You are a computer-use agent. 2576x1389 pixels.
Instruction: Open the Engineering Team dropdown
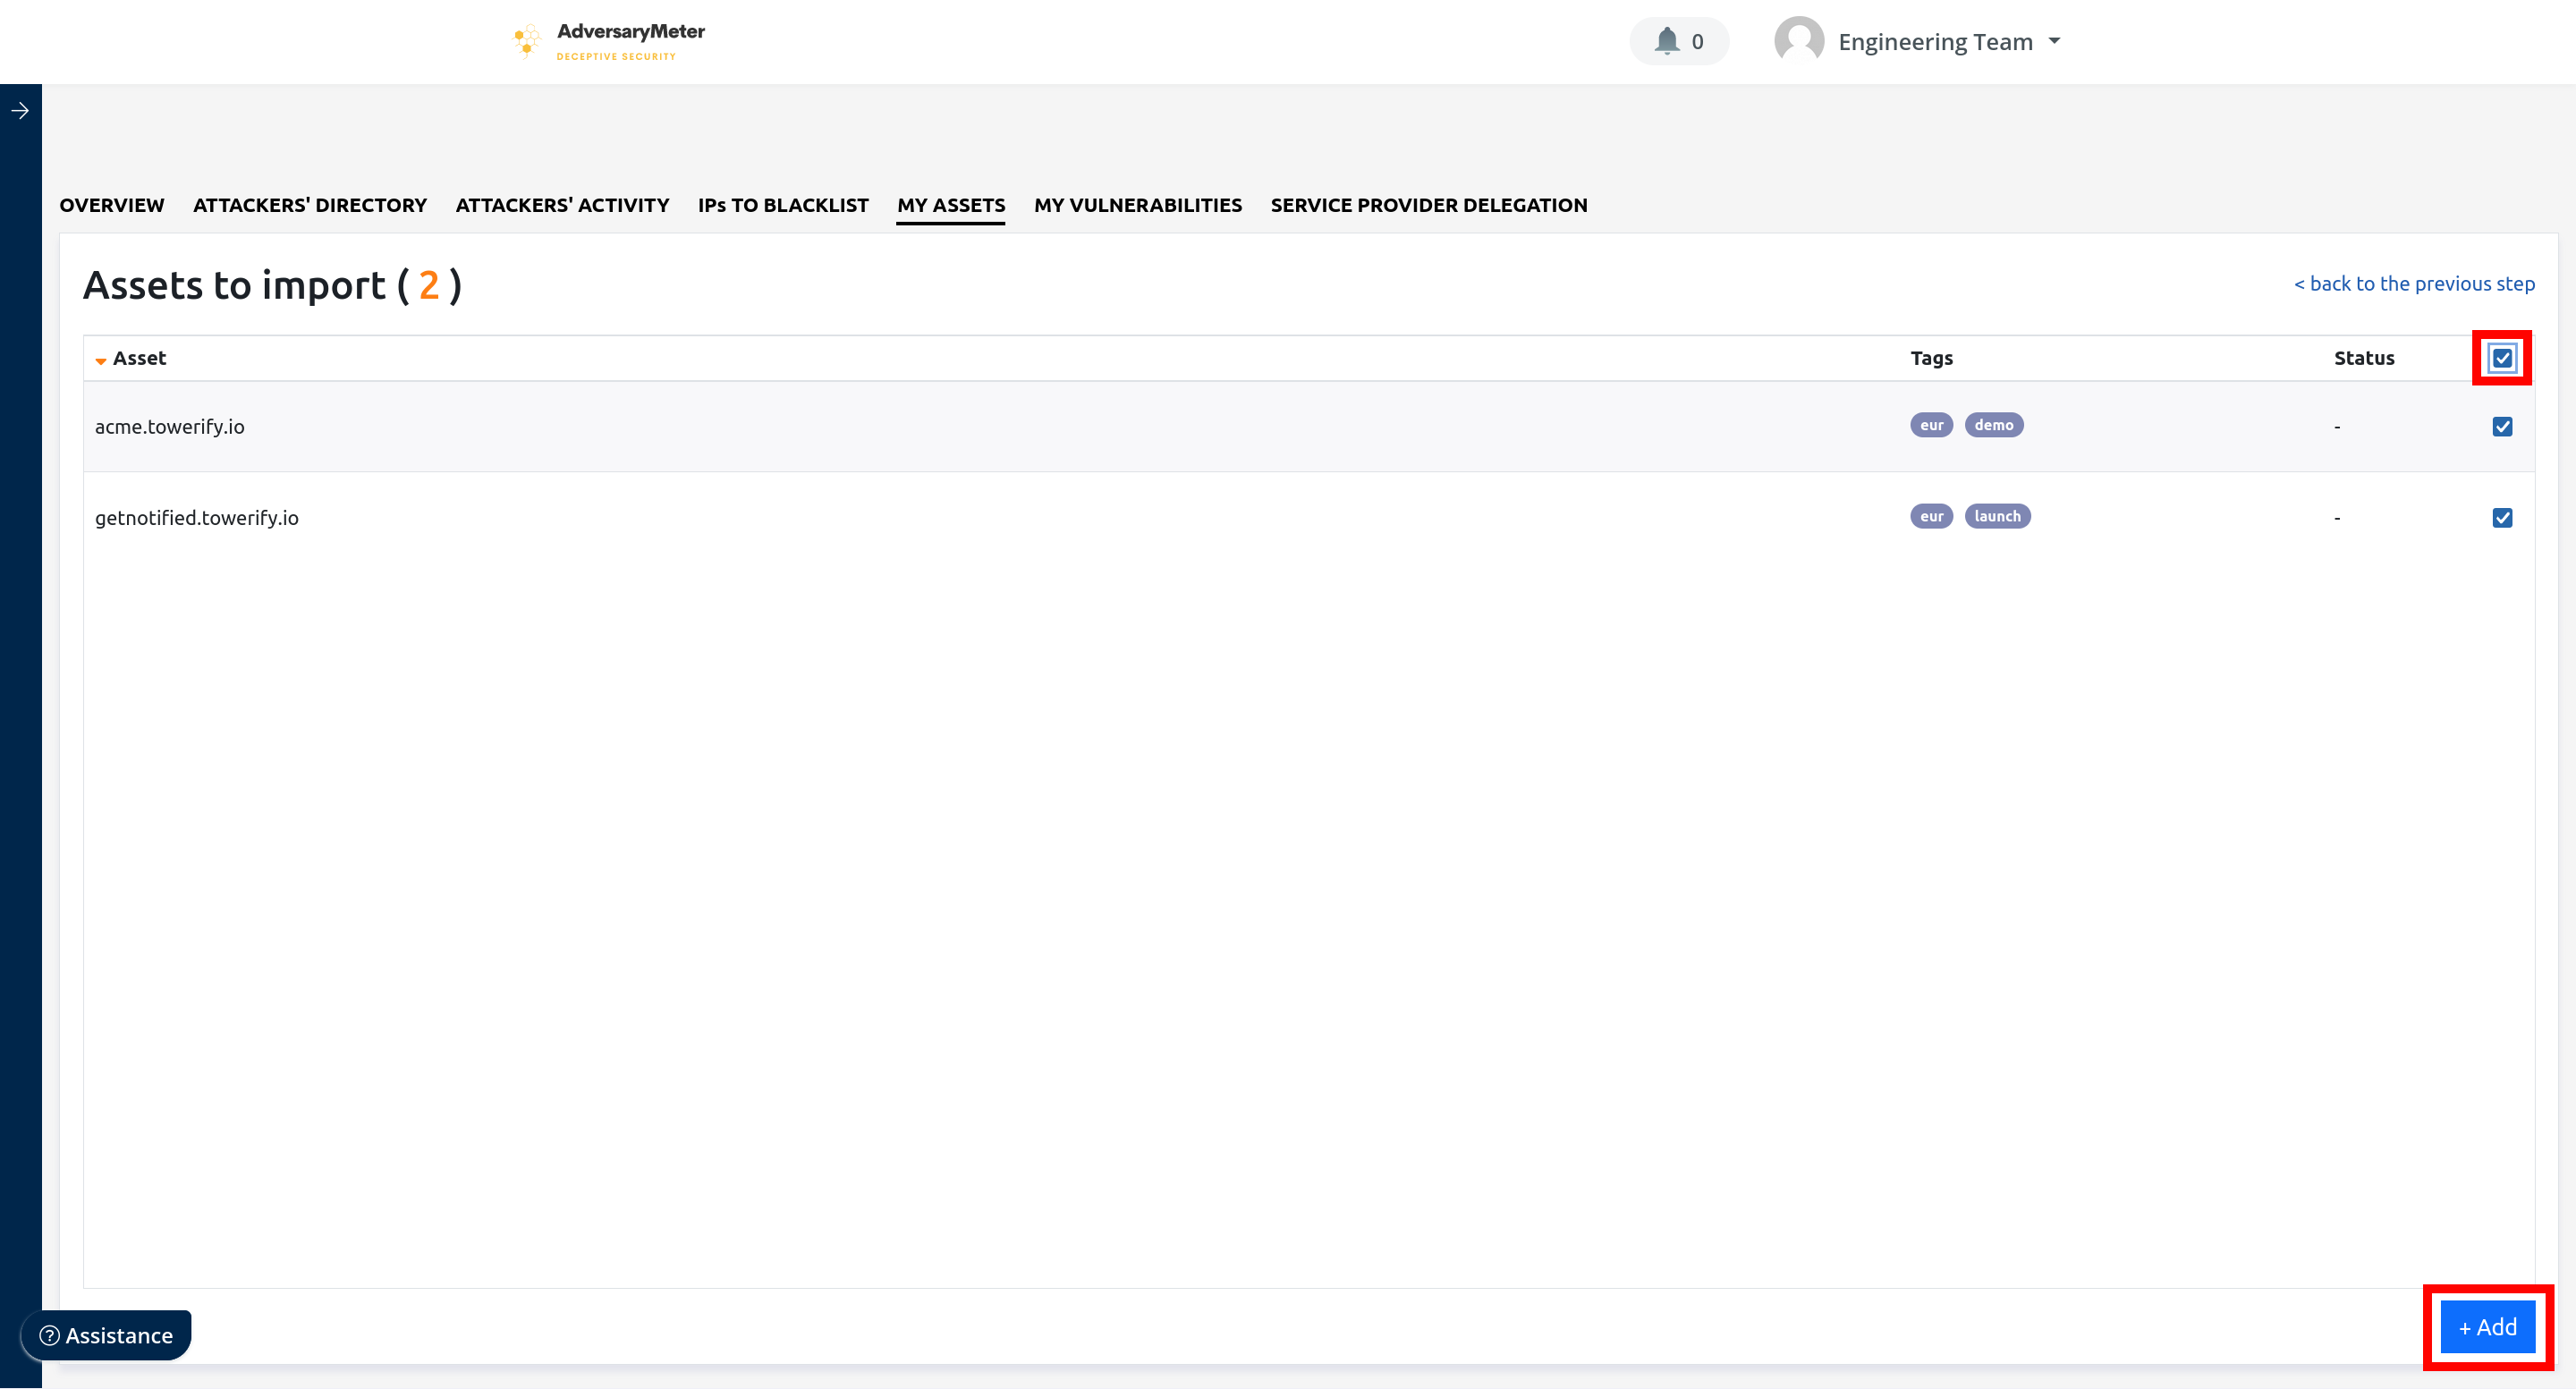pos(1934,42)
